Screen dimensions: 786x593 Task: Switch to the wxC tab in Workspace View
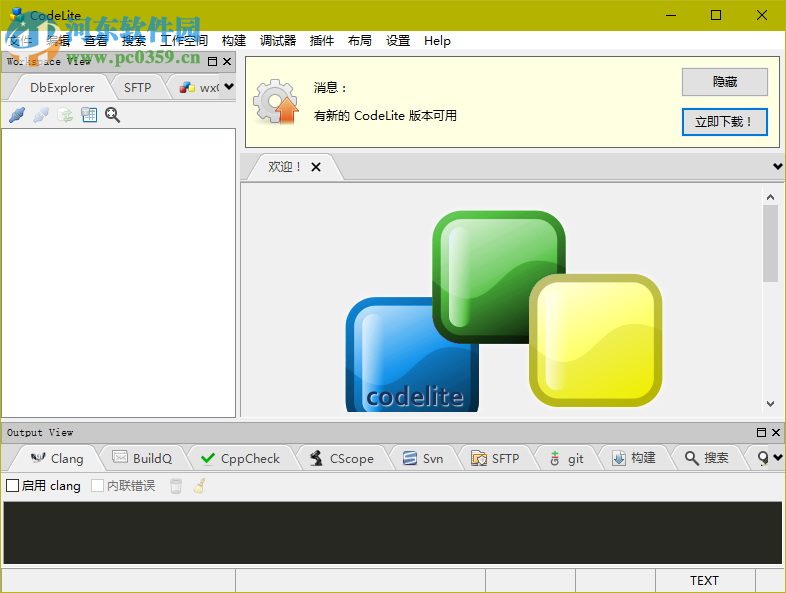[x=200, y=88]
